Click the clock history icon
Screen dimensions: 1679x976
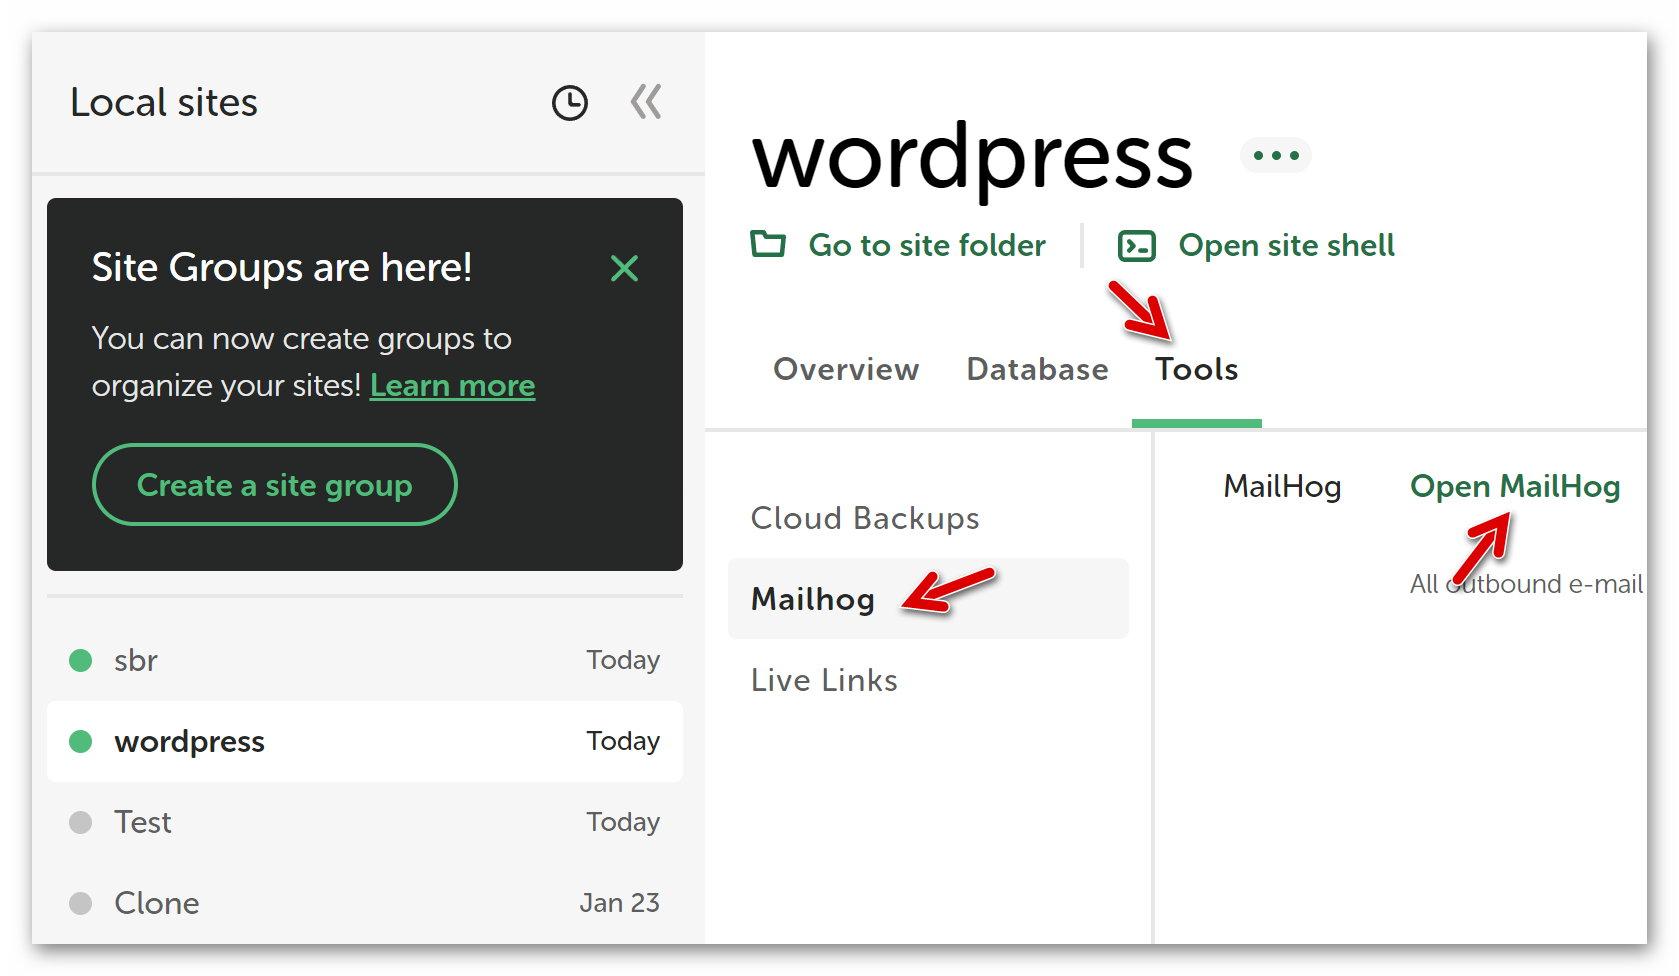point(570,103)
